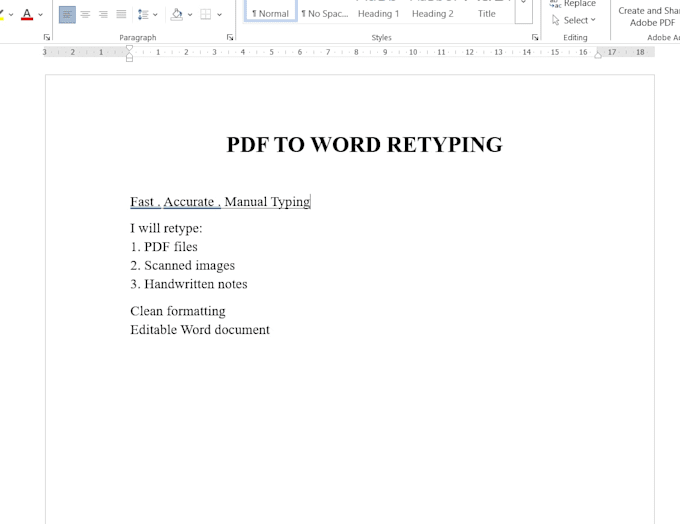680x524 pixels.
Task: Click the line '2. Scanned images'
Action: coord(183,265)
